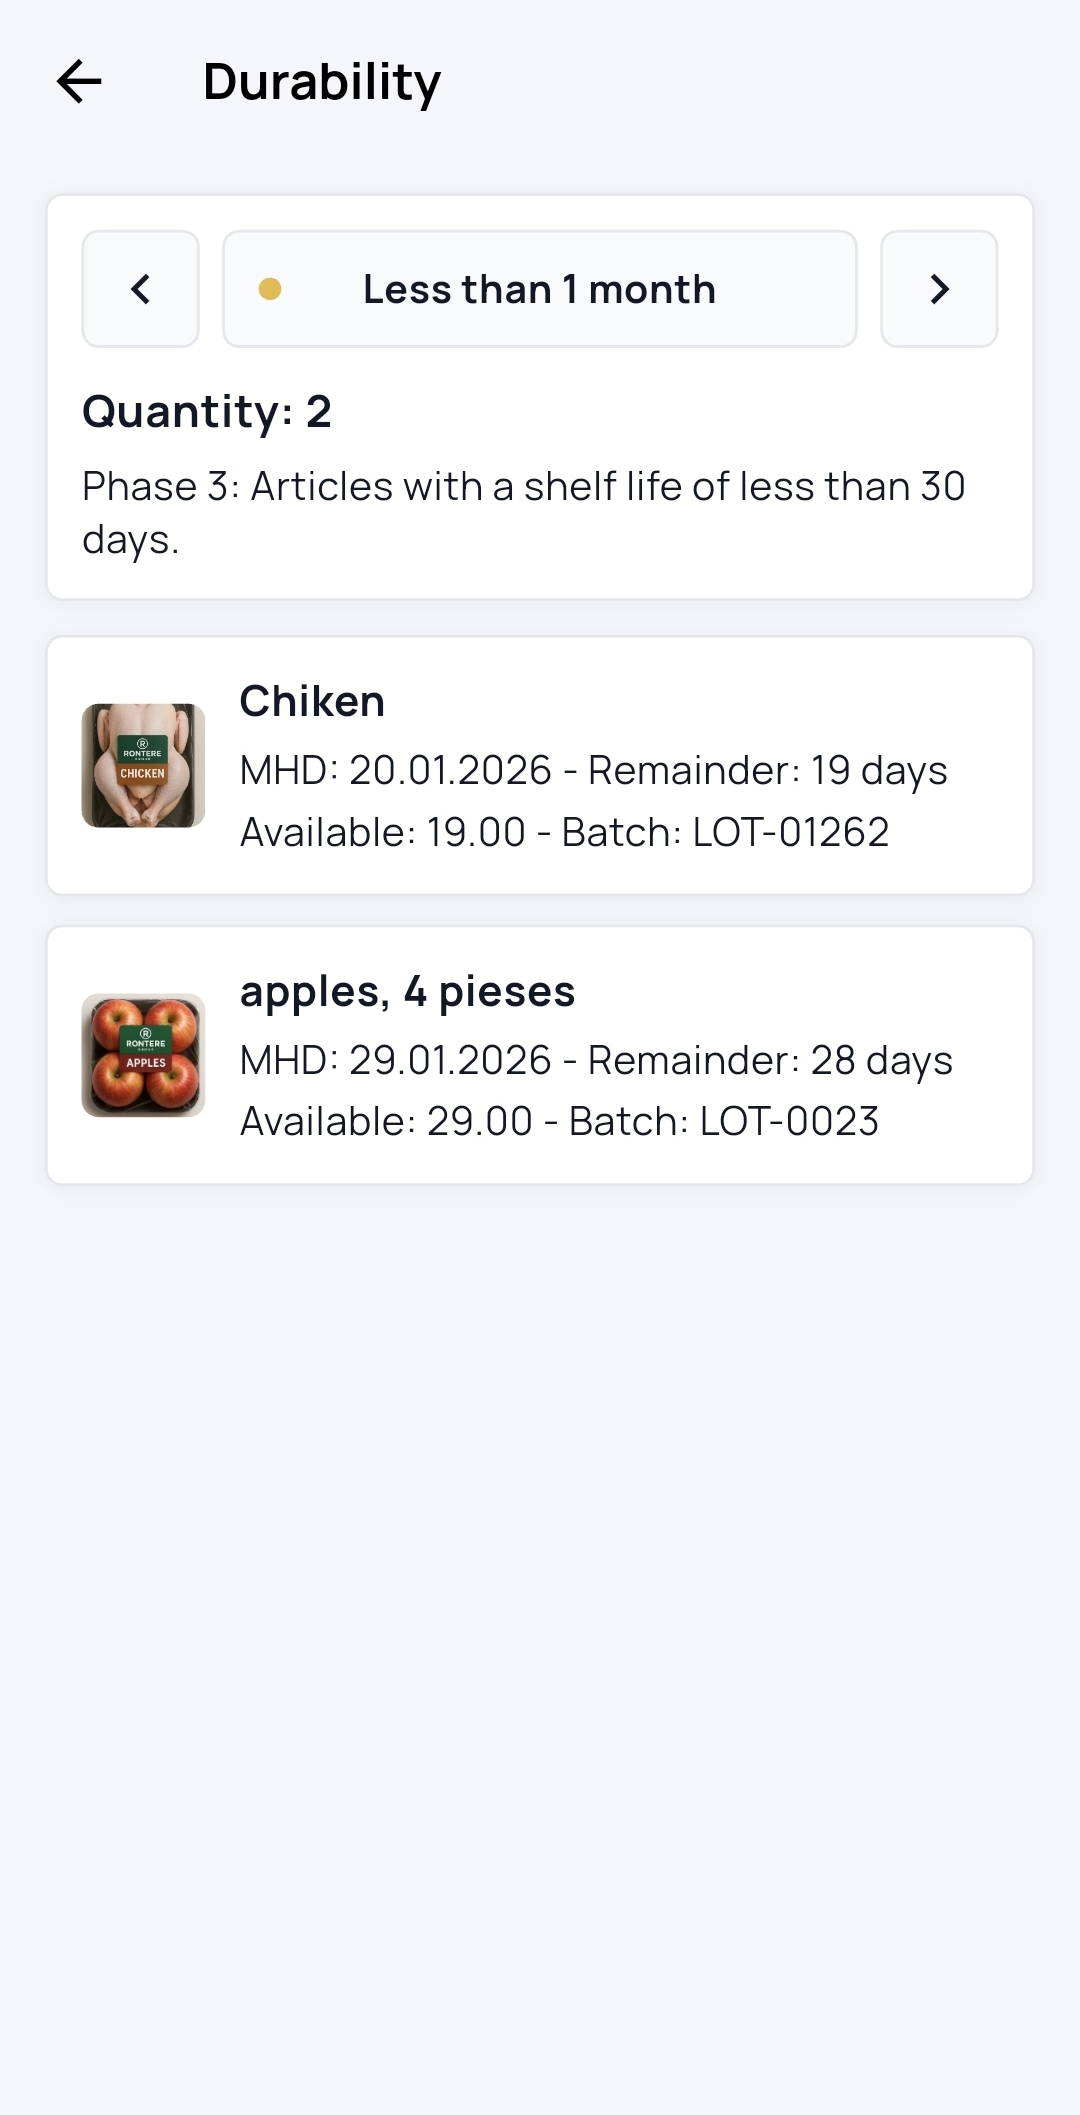1080x2115 pixels.
Task: Click the 'Remainder: 19 days' text
Action: coord(767,770)
